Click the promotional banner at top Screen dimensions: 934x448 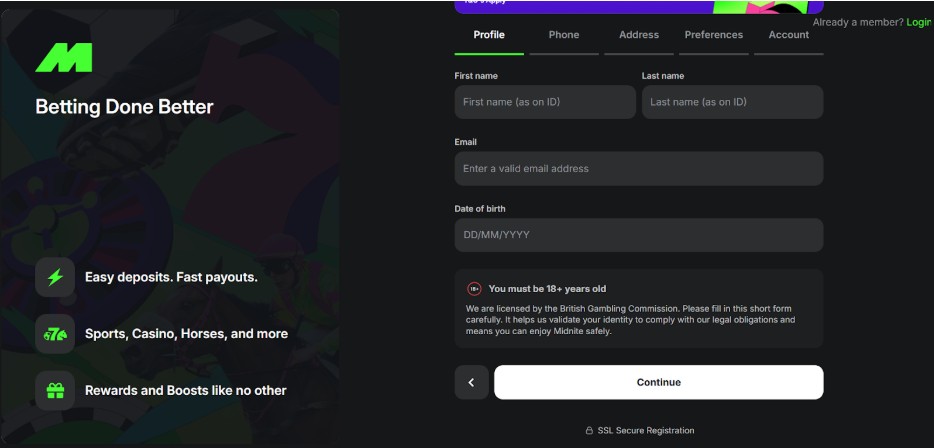point(638,6)
